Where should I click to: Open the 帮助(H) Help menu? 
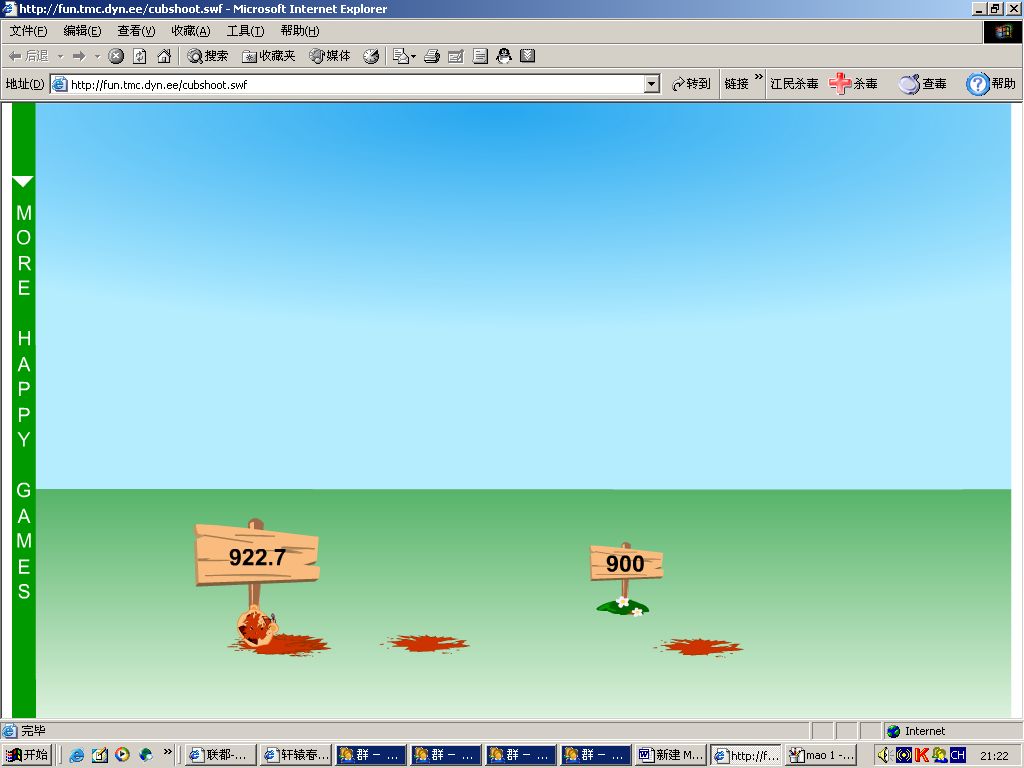coord(300,31)
